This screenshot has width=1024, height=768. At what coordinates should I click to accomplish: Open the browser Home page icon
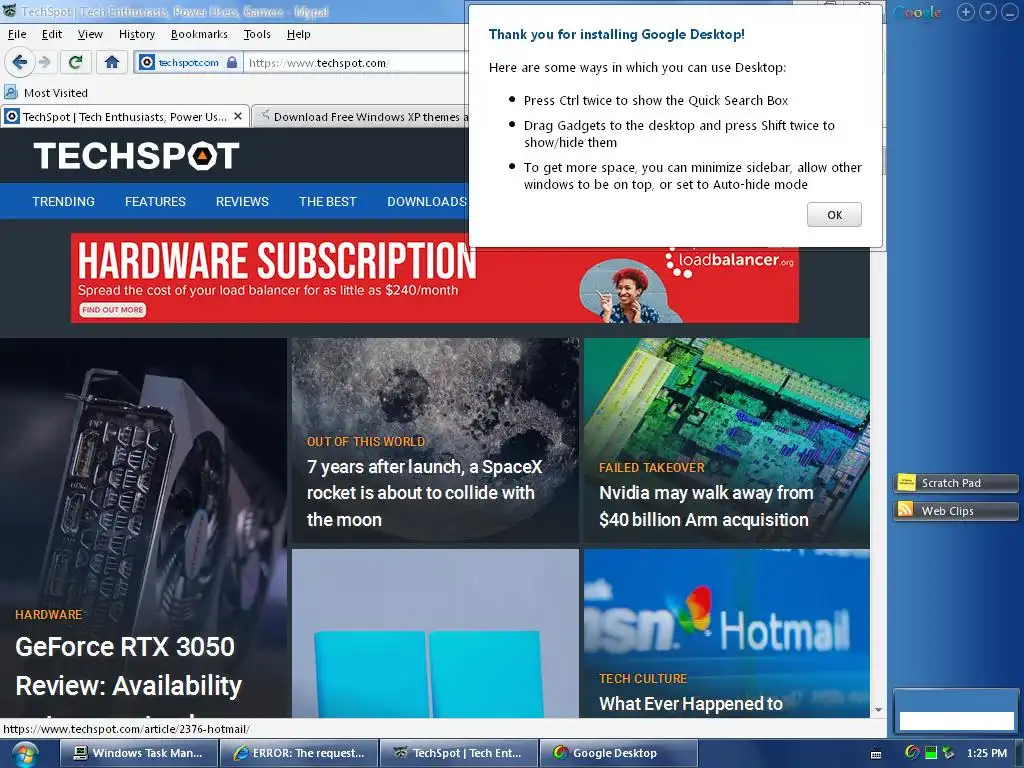click(x=112, y=62)
